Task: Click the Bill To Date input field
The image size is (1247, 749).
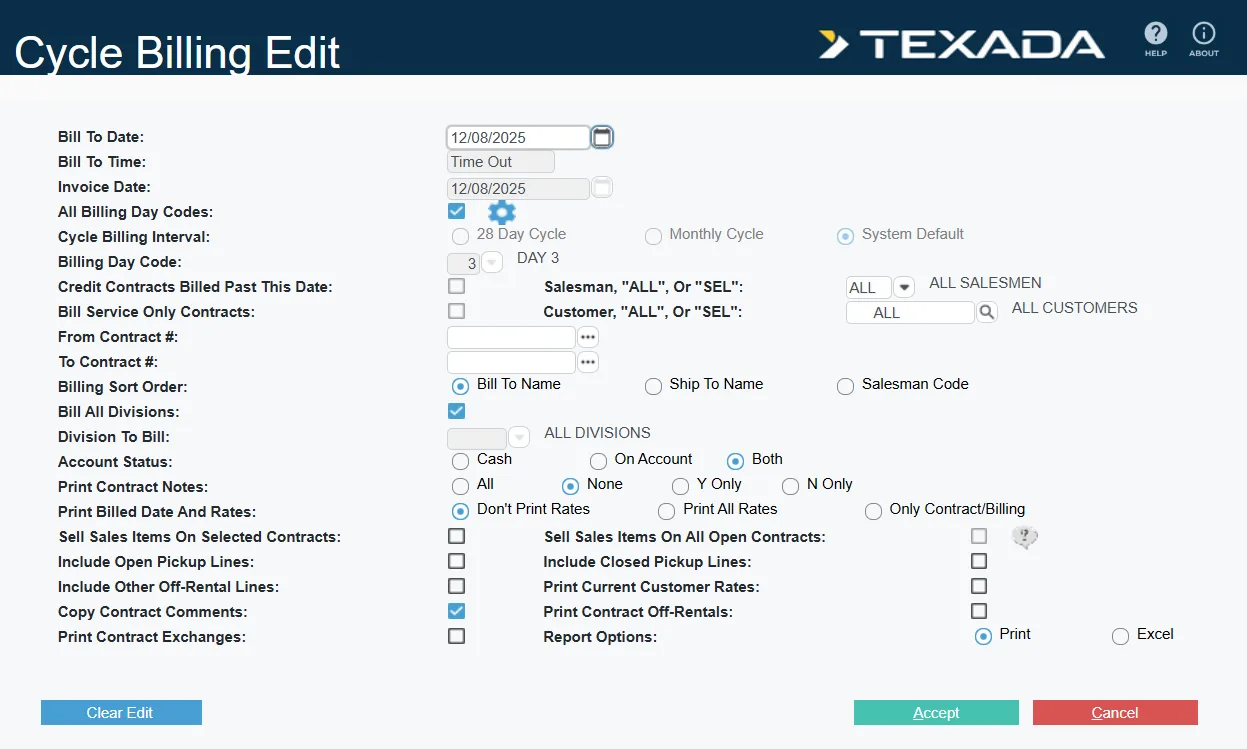Action: [x=517, y=138]
